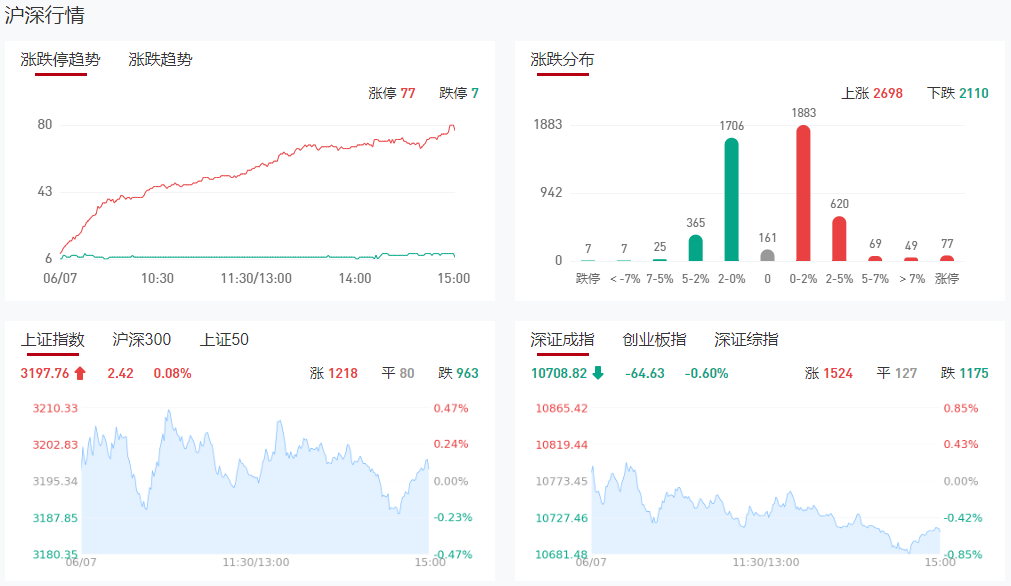1011x586 pixels.
Task: Click the 涨跌分布 panel title
Action: pyautogui.click(x=562, y=59)
